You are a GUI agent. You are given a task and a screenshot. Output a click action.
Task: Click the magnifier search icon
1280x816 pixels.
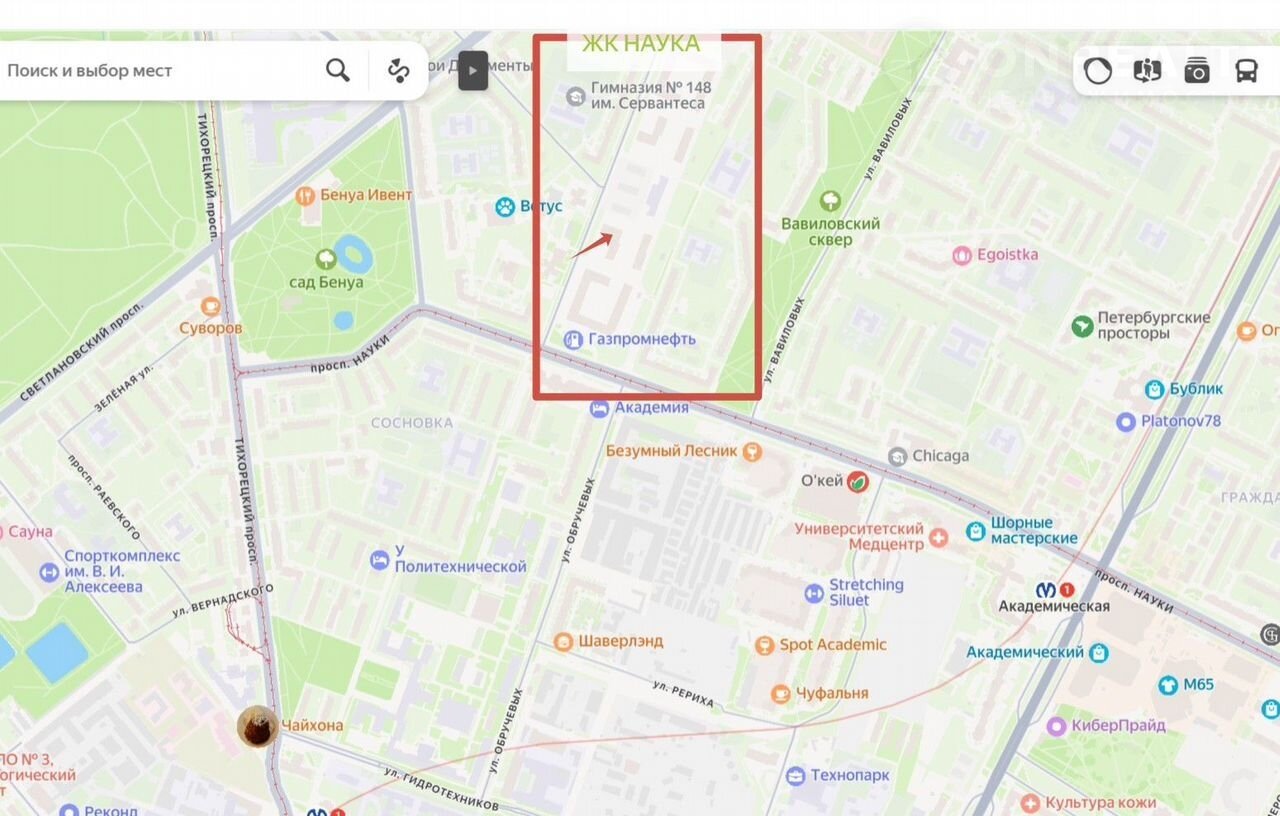tap(338, 70)
